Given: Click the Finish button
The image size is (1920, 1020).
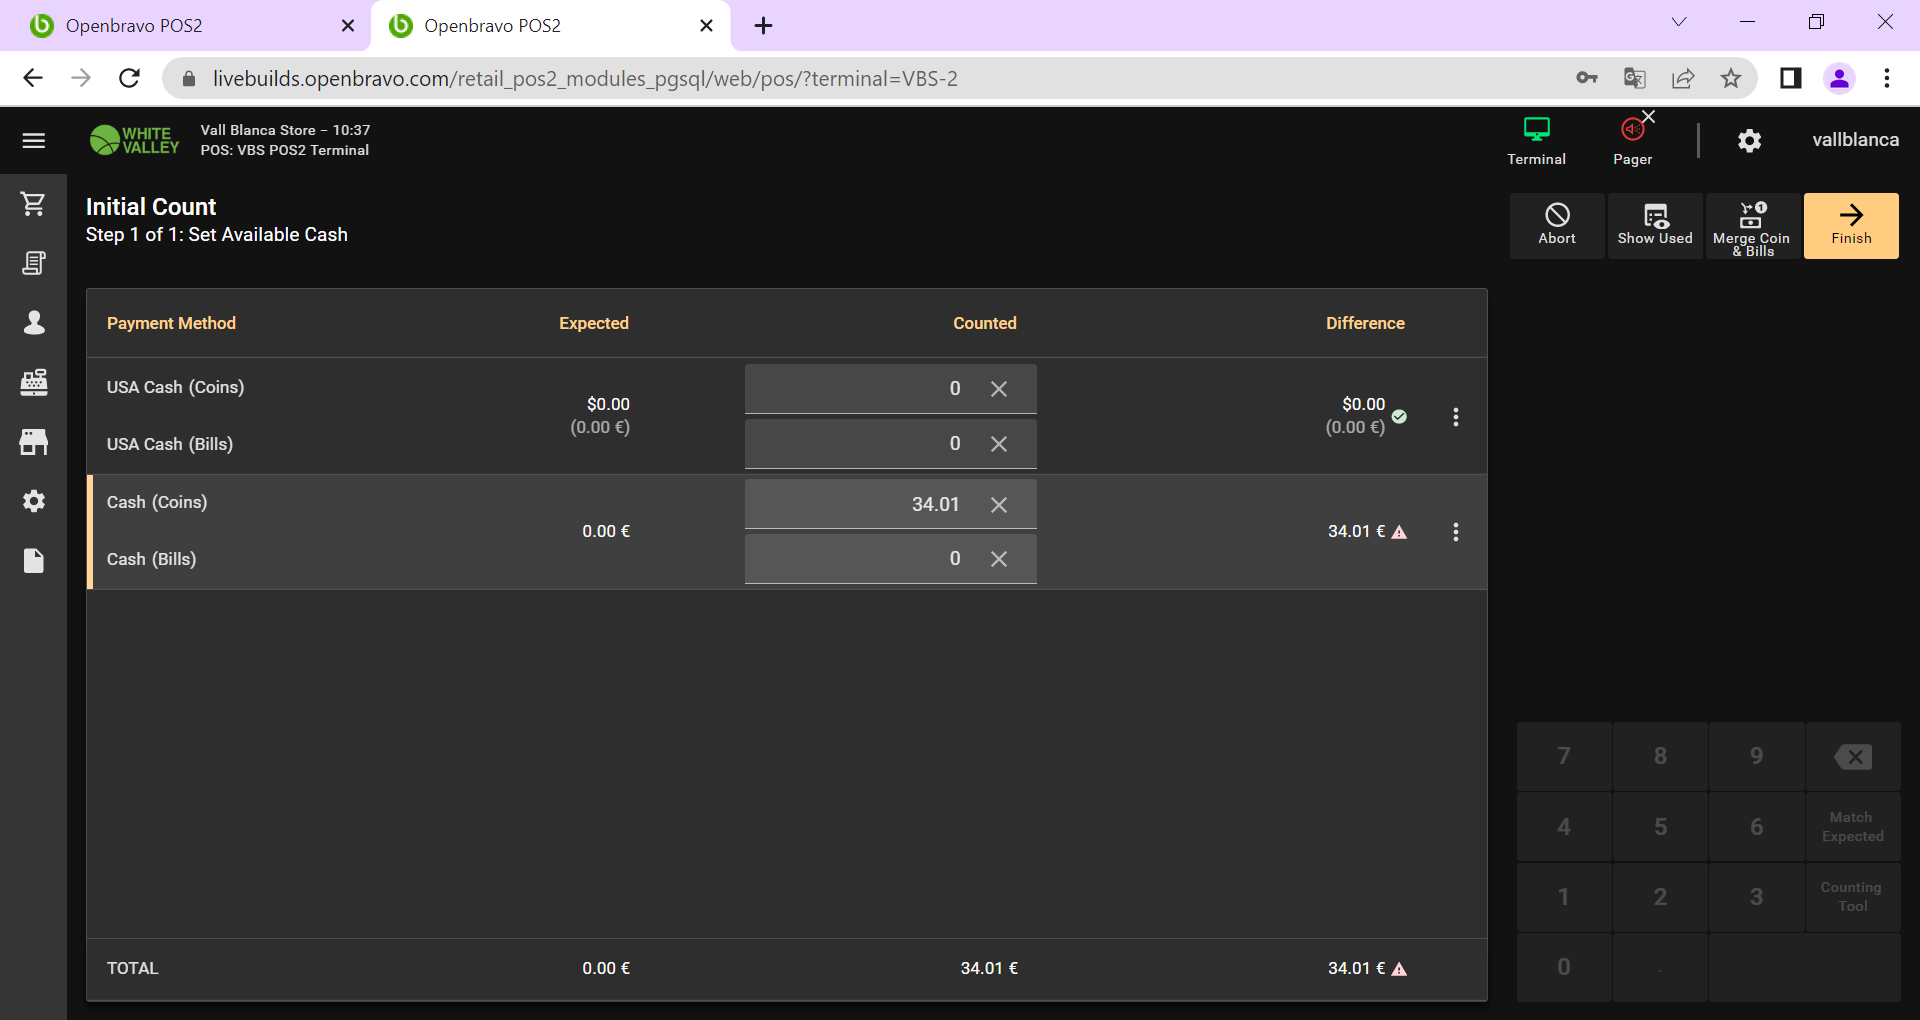Looking at the screenshot, I should pos(1851,226).
